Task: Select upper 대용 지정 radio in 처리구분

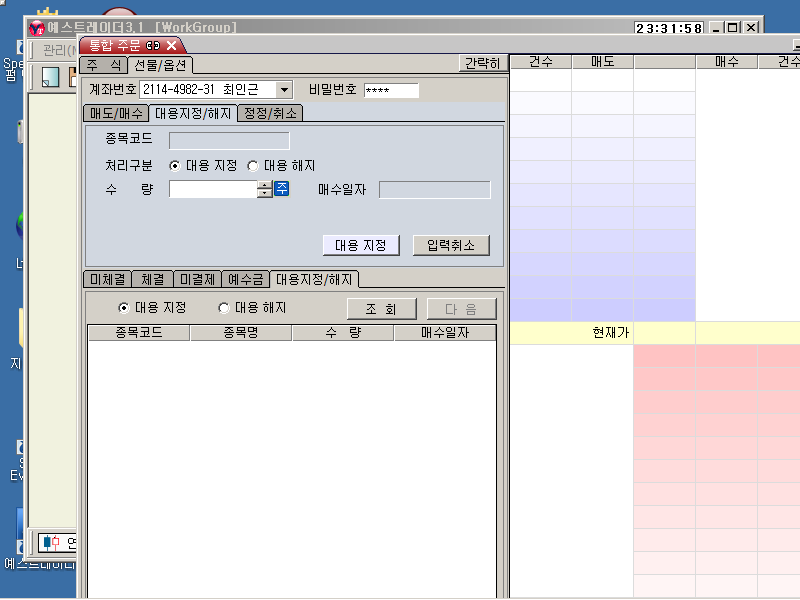Action: coord(175,166)
